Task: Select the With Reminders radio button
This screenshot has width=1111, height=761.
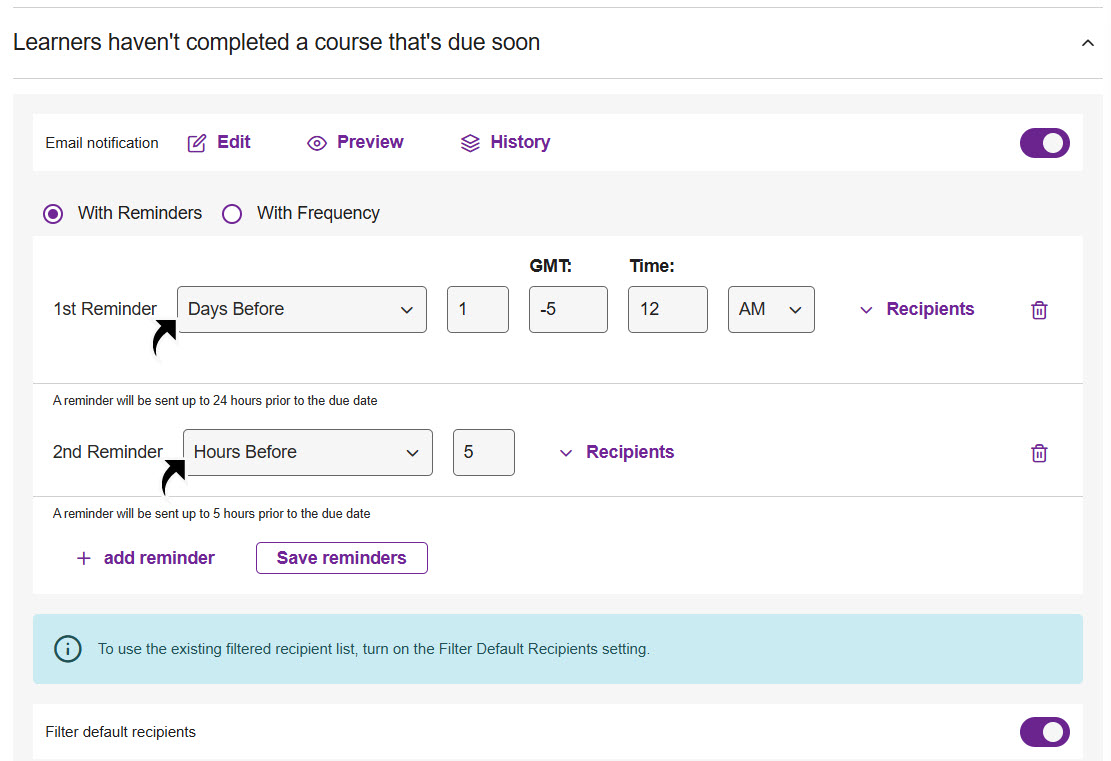Action: 53,213
